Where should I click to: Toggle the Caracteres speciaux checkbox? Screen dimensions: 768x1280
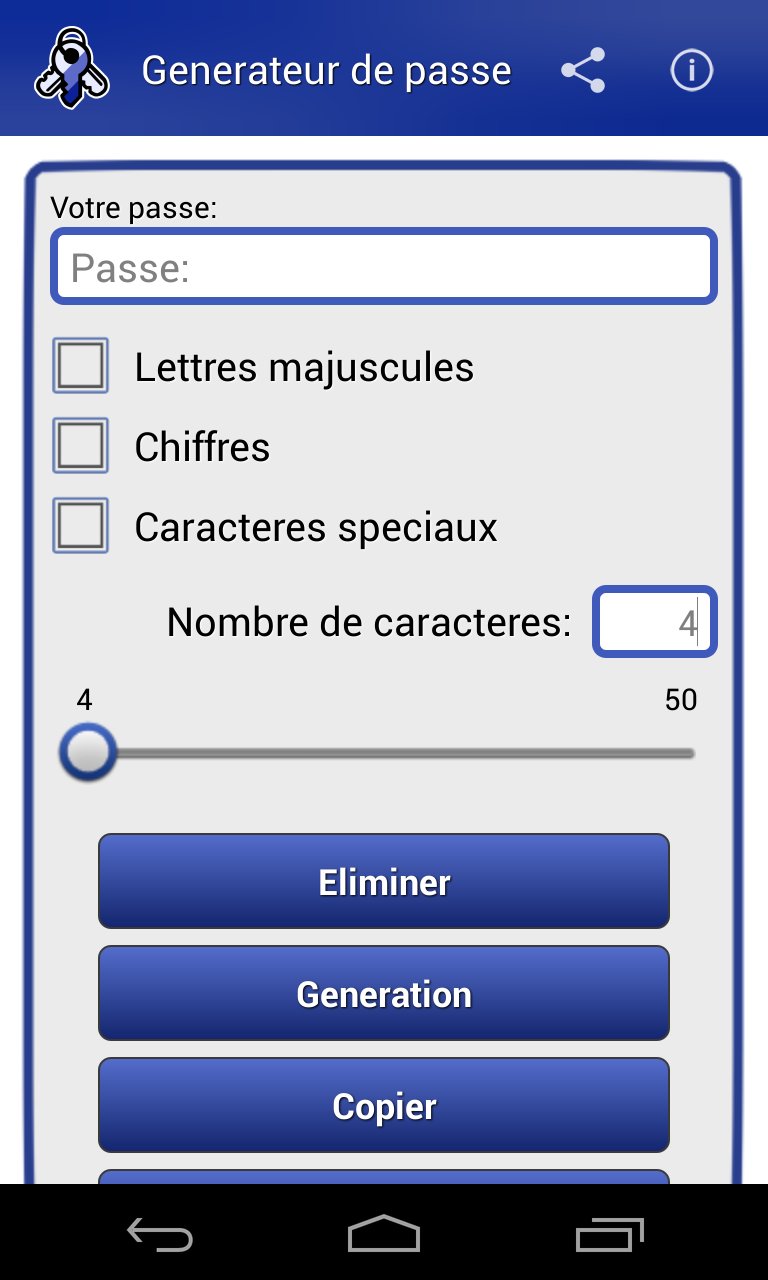pyautogui.click(x=81, y=526)
